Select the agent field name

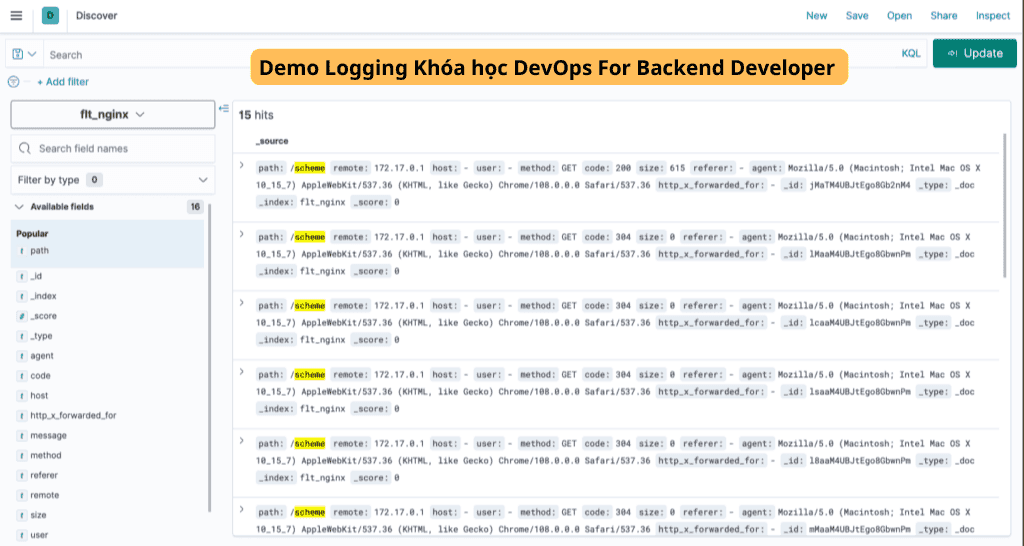42,356
